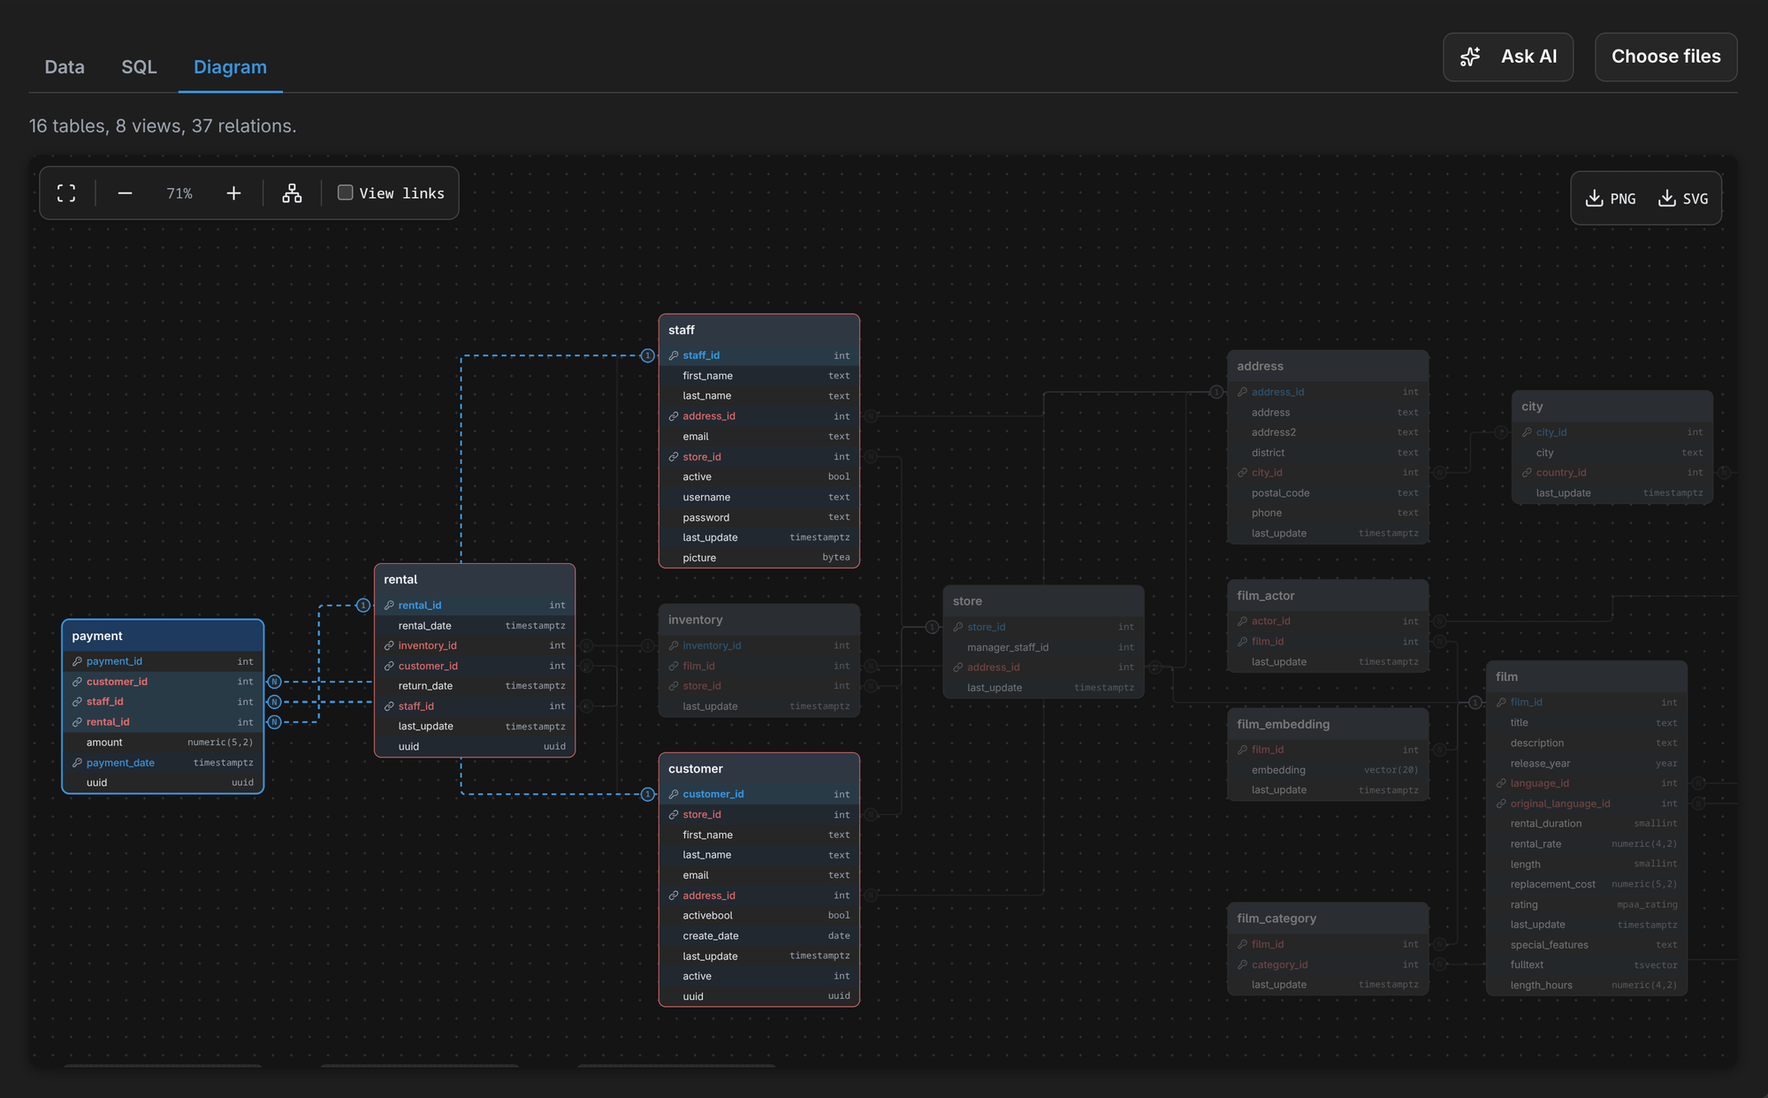Select the rental_date column in rental
The image size is (1768, 1098).
[x=475, y=626]
